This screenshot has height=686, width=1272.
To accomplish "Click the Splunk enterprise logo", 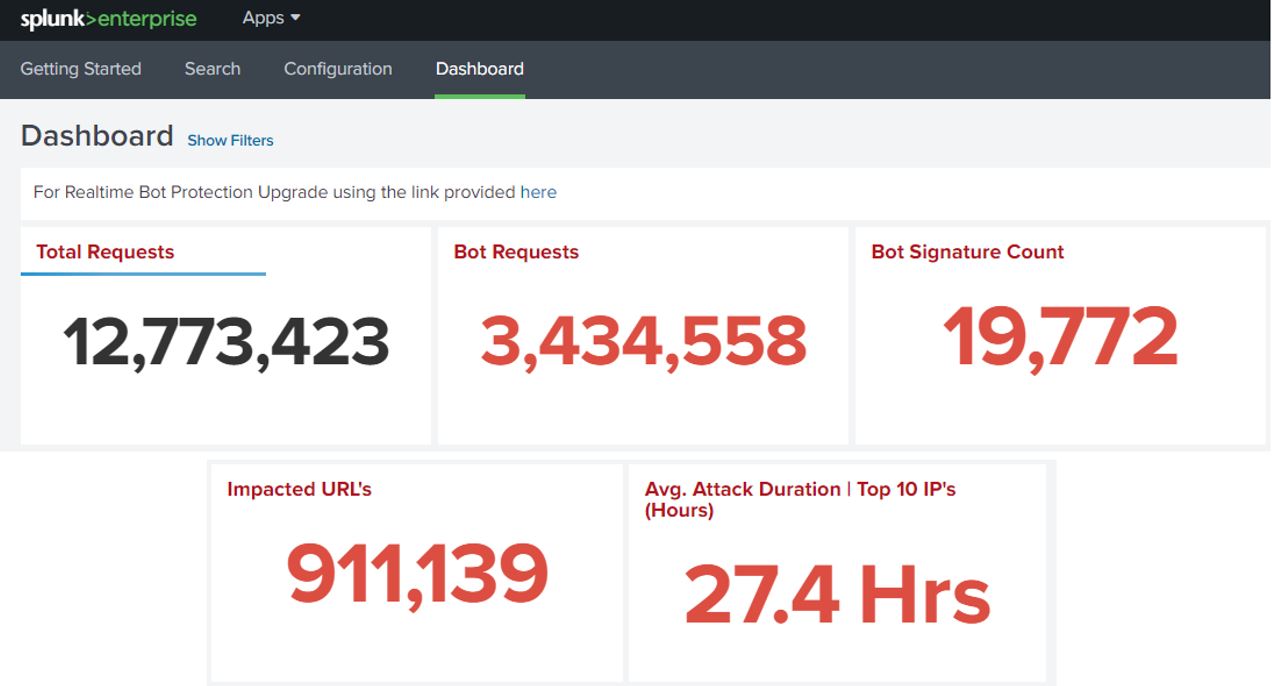I will pyautogui.click(x=108, y=19).
